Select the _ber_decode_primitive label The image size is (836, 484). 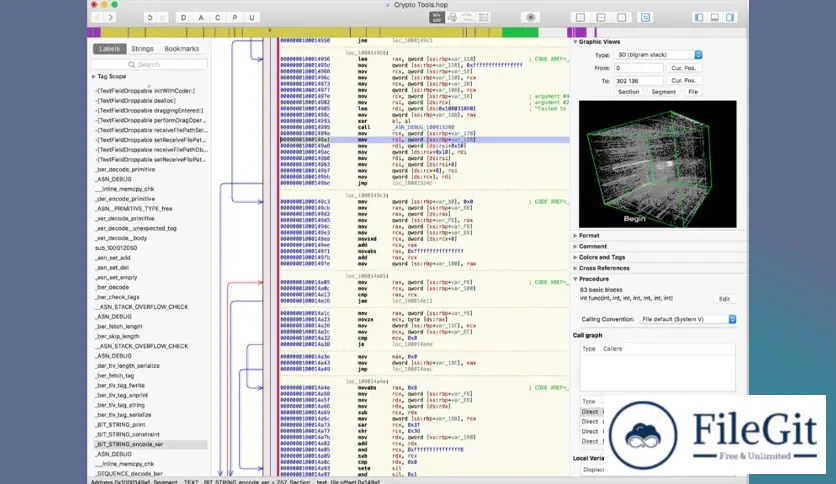125,170
